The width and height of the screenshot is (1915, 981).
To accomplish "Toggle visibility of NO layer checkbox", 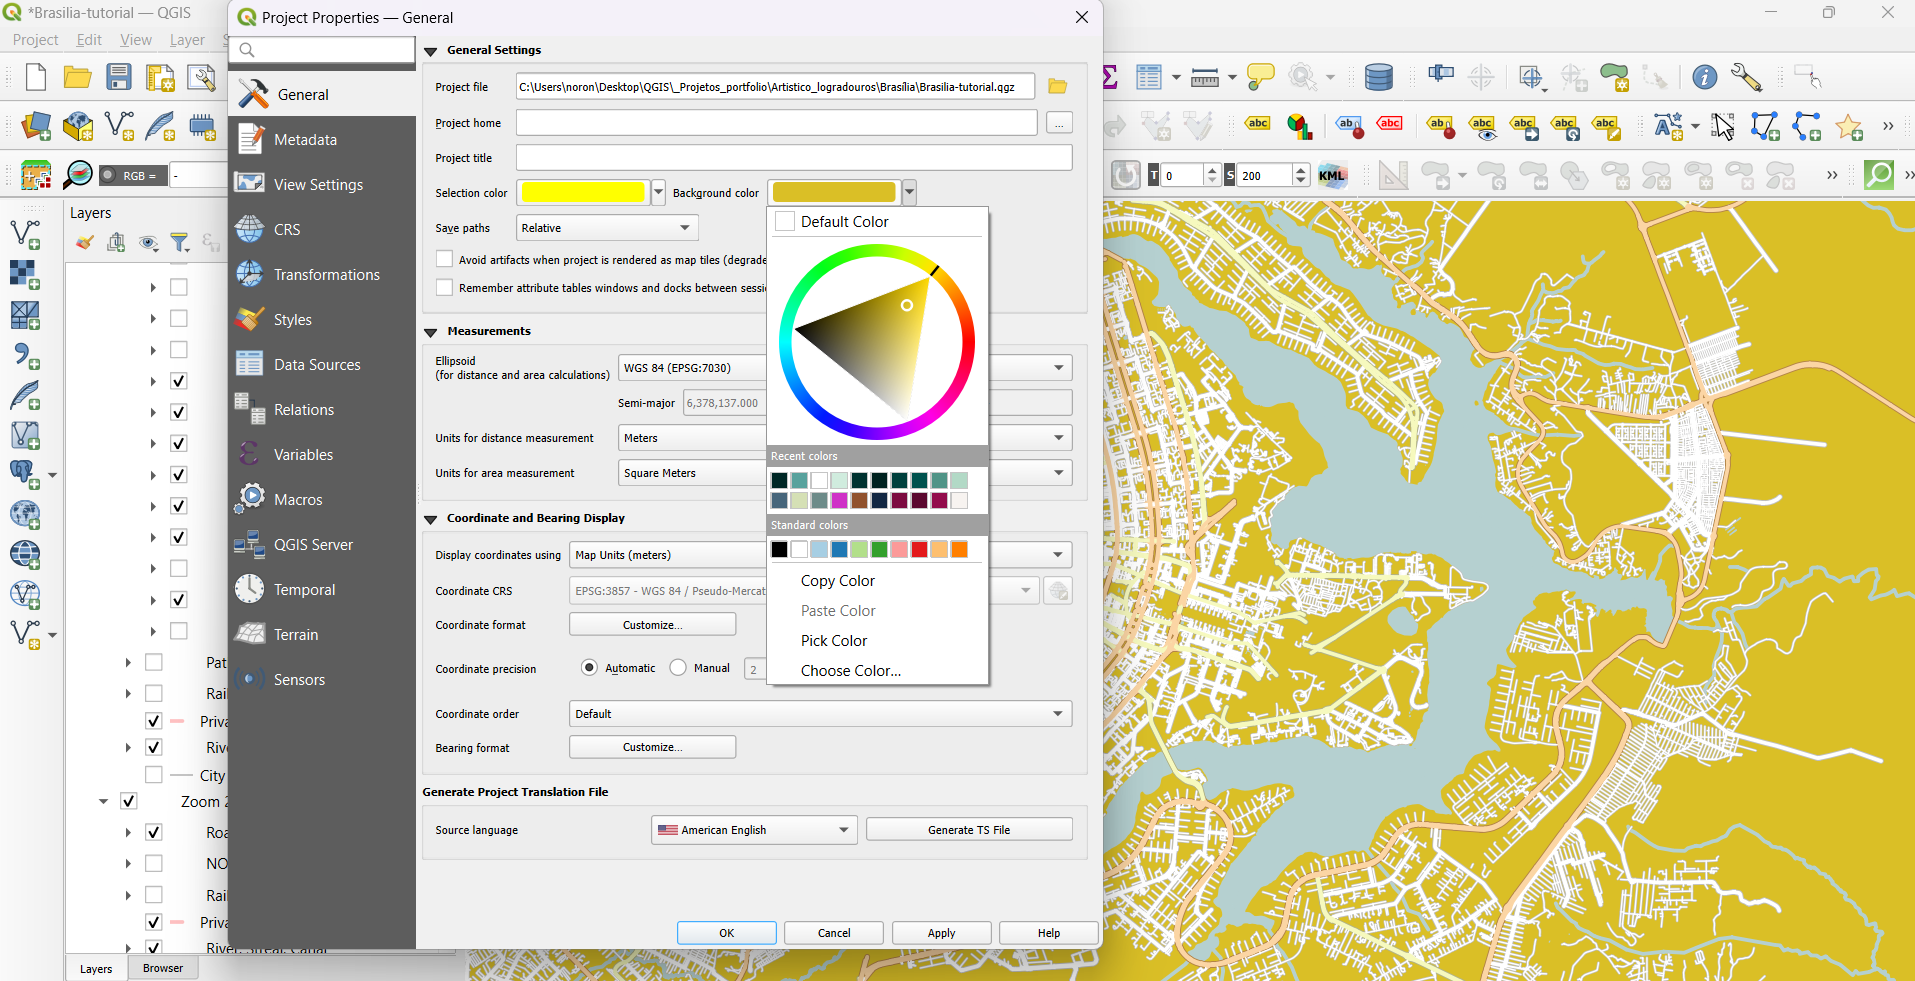I will tap(154, 863).
